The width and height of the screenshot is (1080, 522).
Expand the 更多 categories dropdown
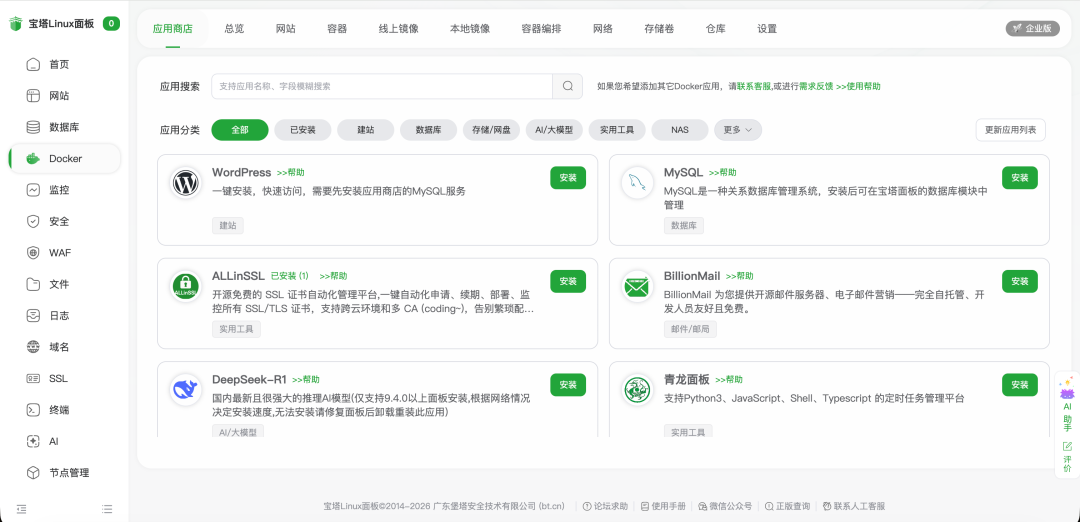click(738, 129)
